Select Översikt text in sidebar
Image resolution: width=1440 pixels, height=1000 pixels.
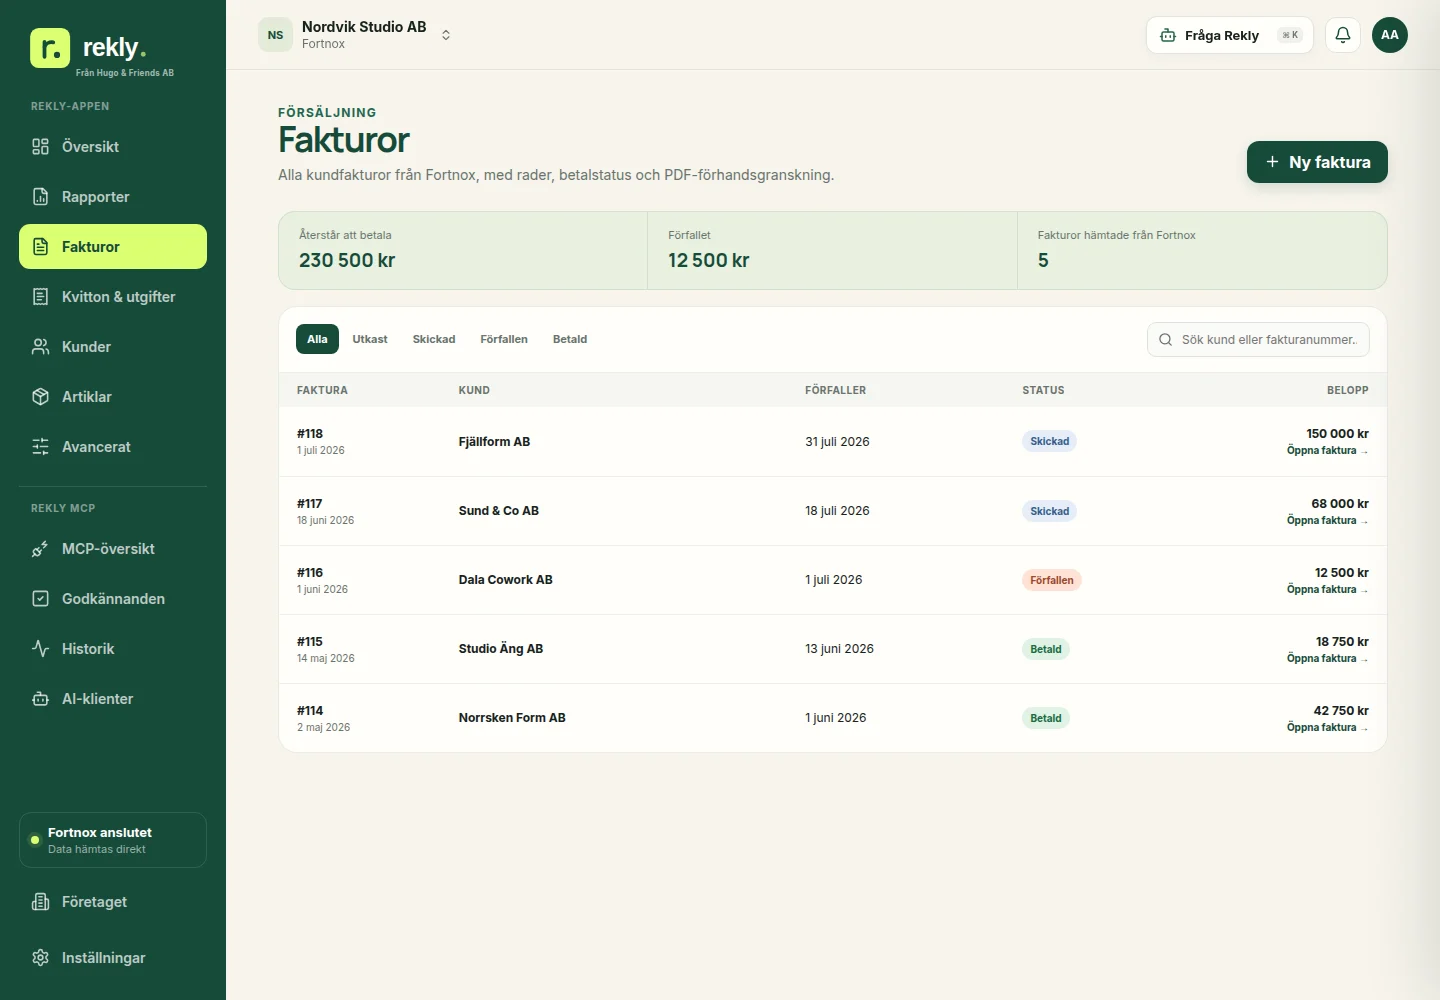90,147
